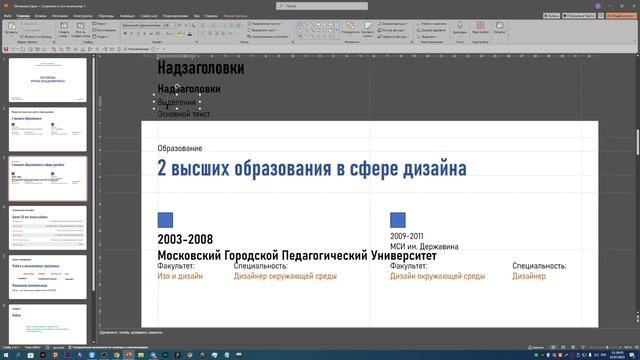Select the fifth slide thumbnail

point(48,277)
